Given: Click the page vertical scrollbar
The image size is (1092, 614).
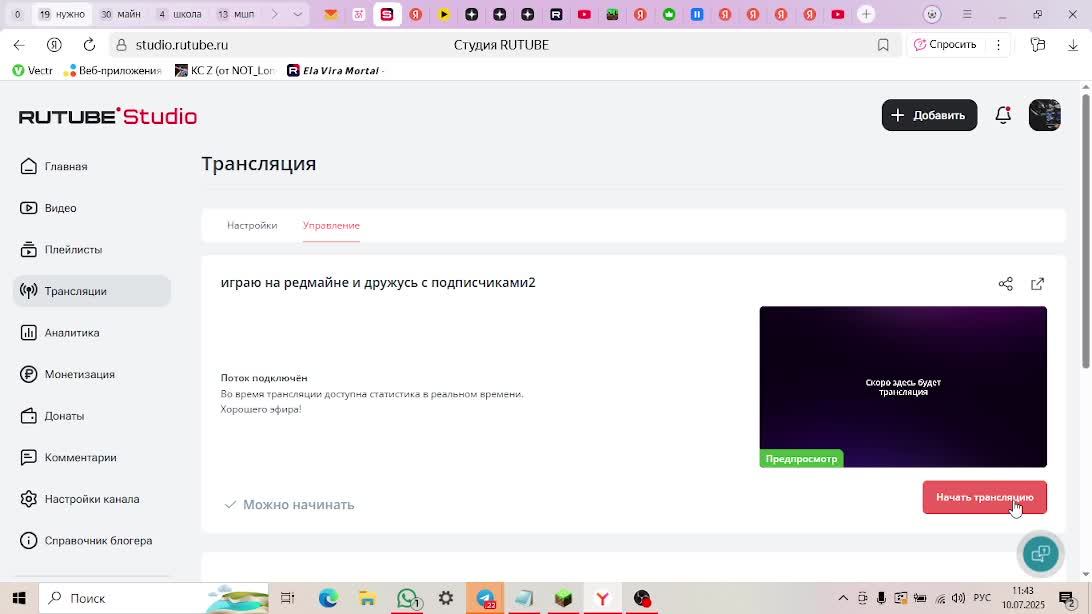Looking at the screenshot, I should click(x=1086, y=230).
